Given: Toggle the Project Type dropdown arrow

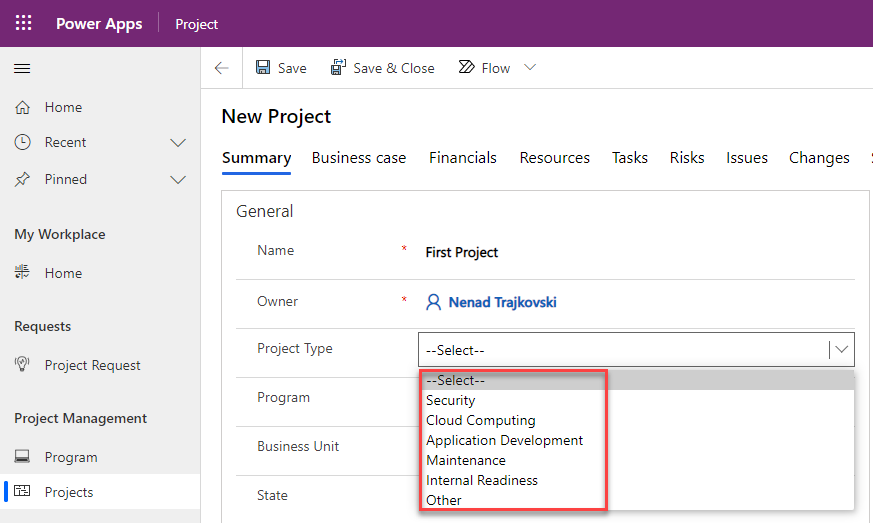Looking at the screenshot, I should click(x=842, y=350).
